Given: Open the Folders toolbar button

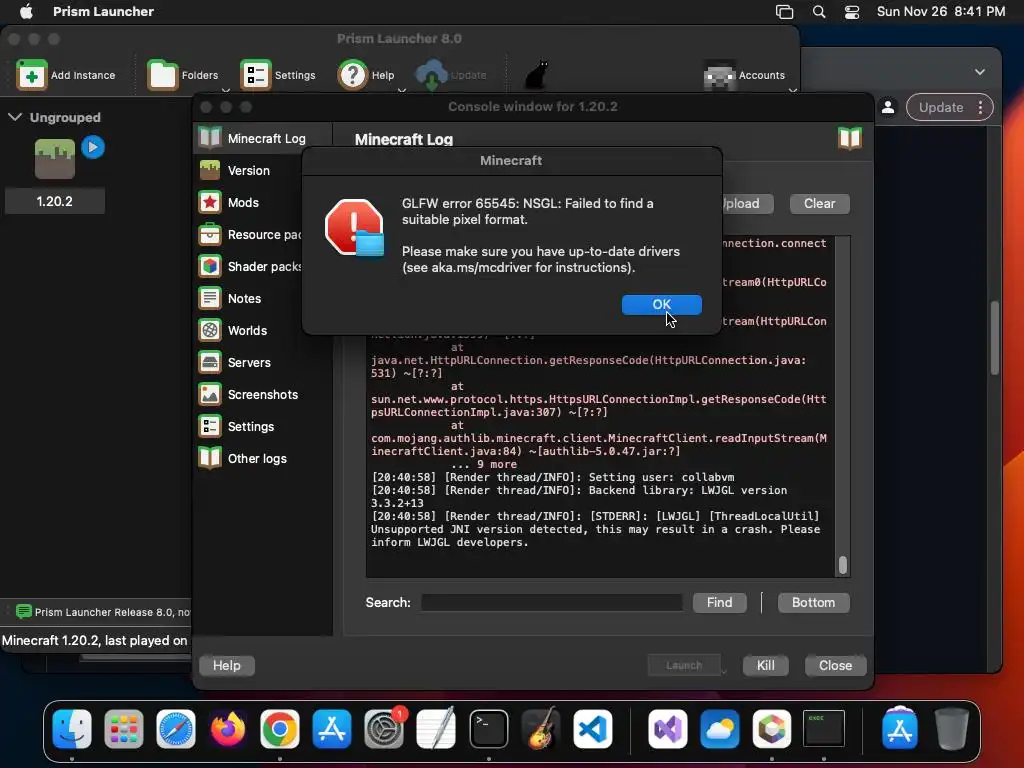Looking at the screenshot, I should 183,74.
